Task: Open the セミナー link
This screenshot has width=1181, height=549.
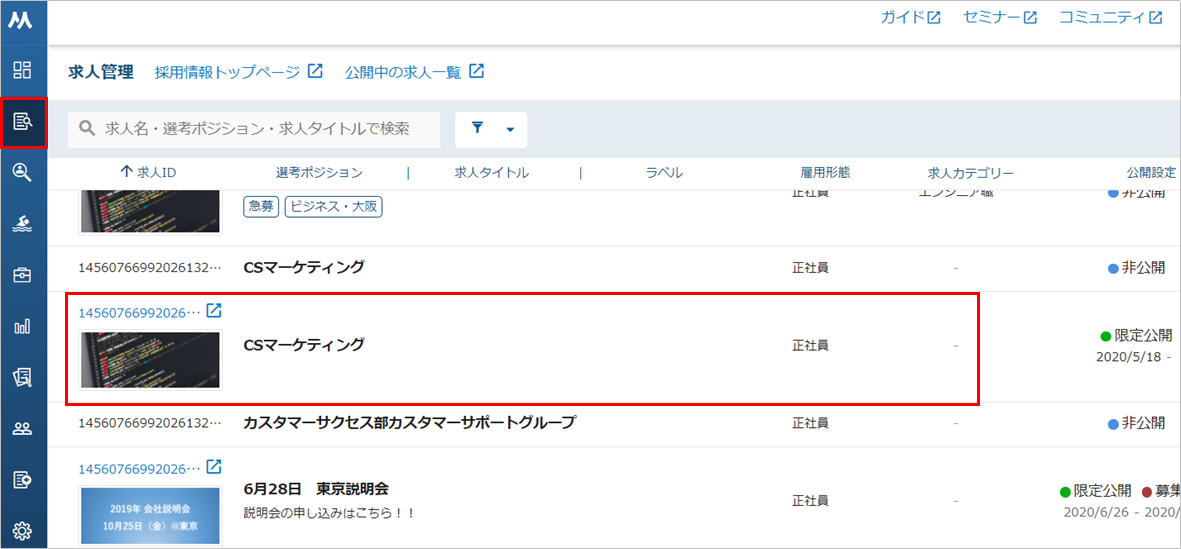Action: click(x=999, y=18)
